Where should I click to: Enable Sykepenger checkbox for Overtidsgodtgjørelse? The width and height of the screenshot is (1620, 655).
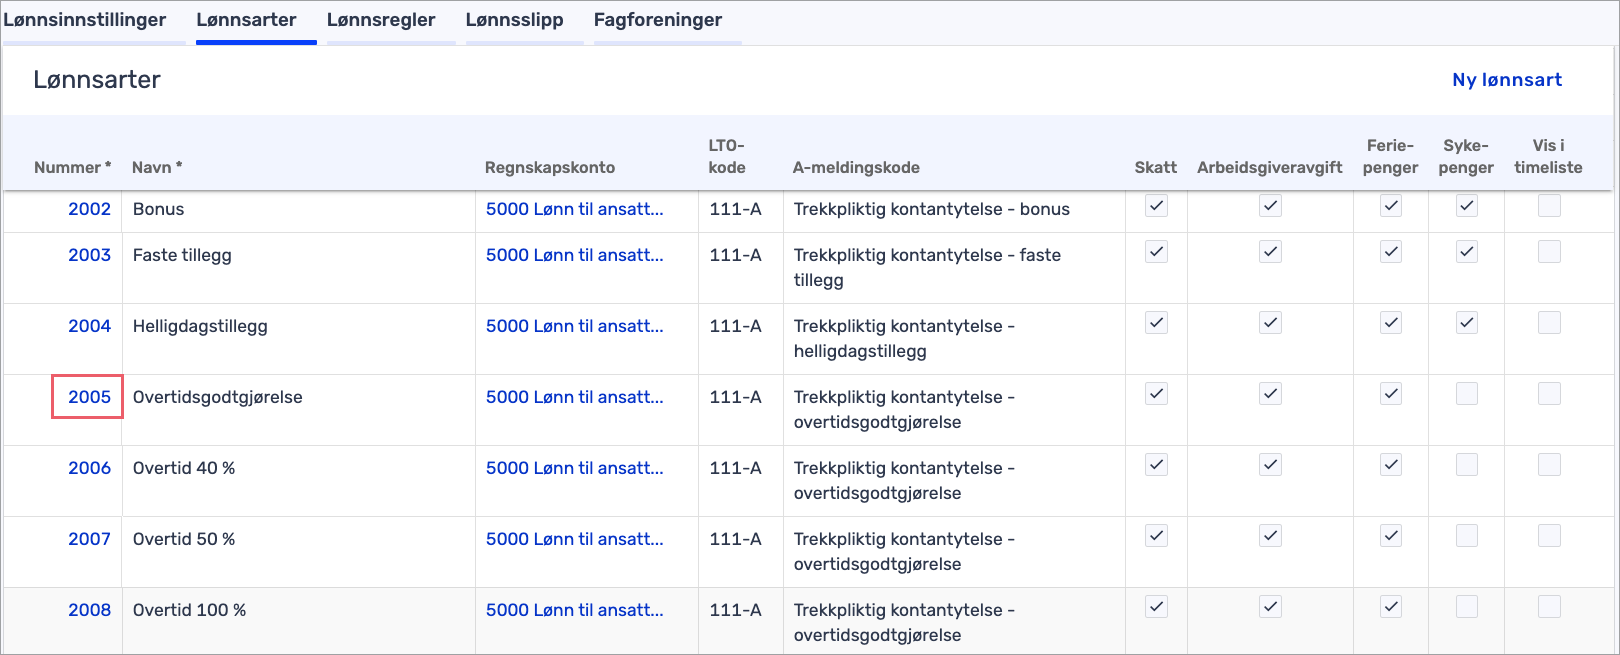(1467, 394)
